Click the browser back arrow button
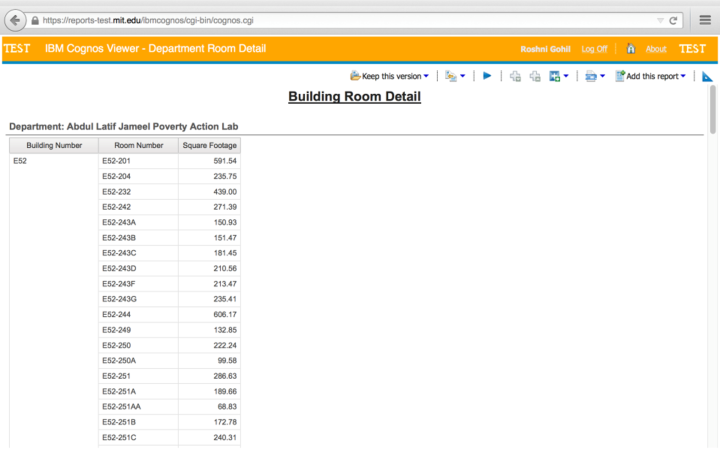720x450 pixels. coord(16,19)
